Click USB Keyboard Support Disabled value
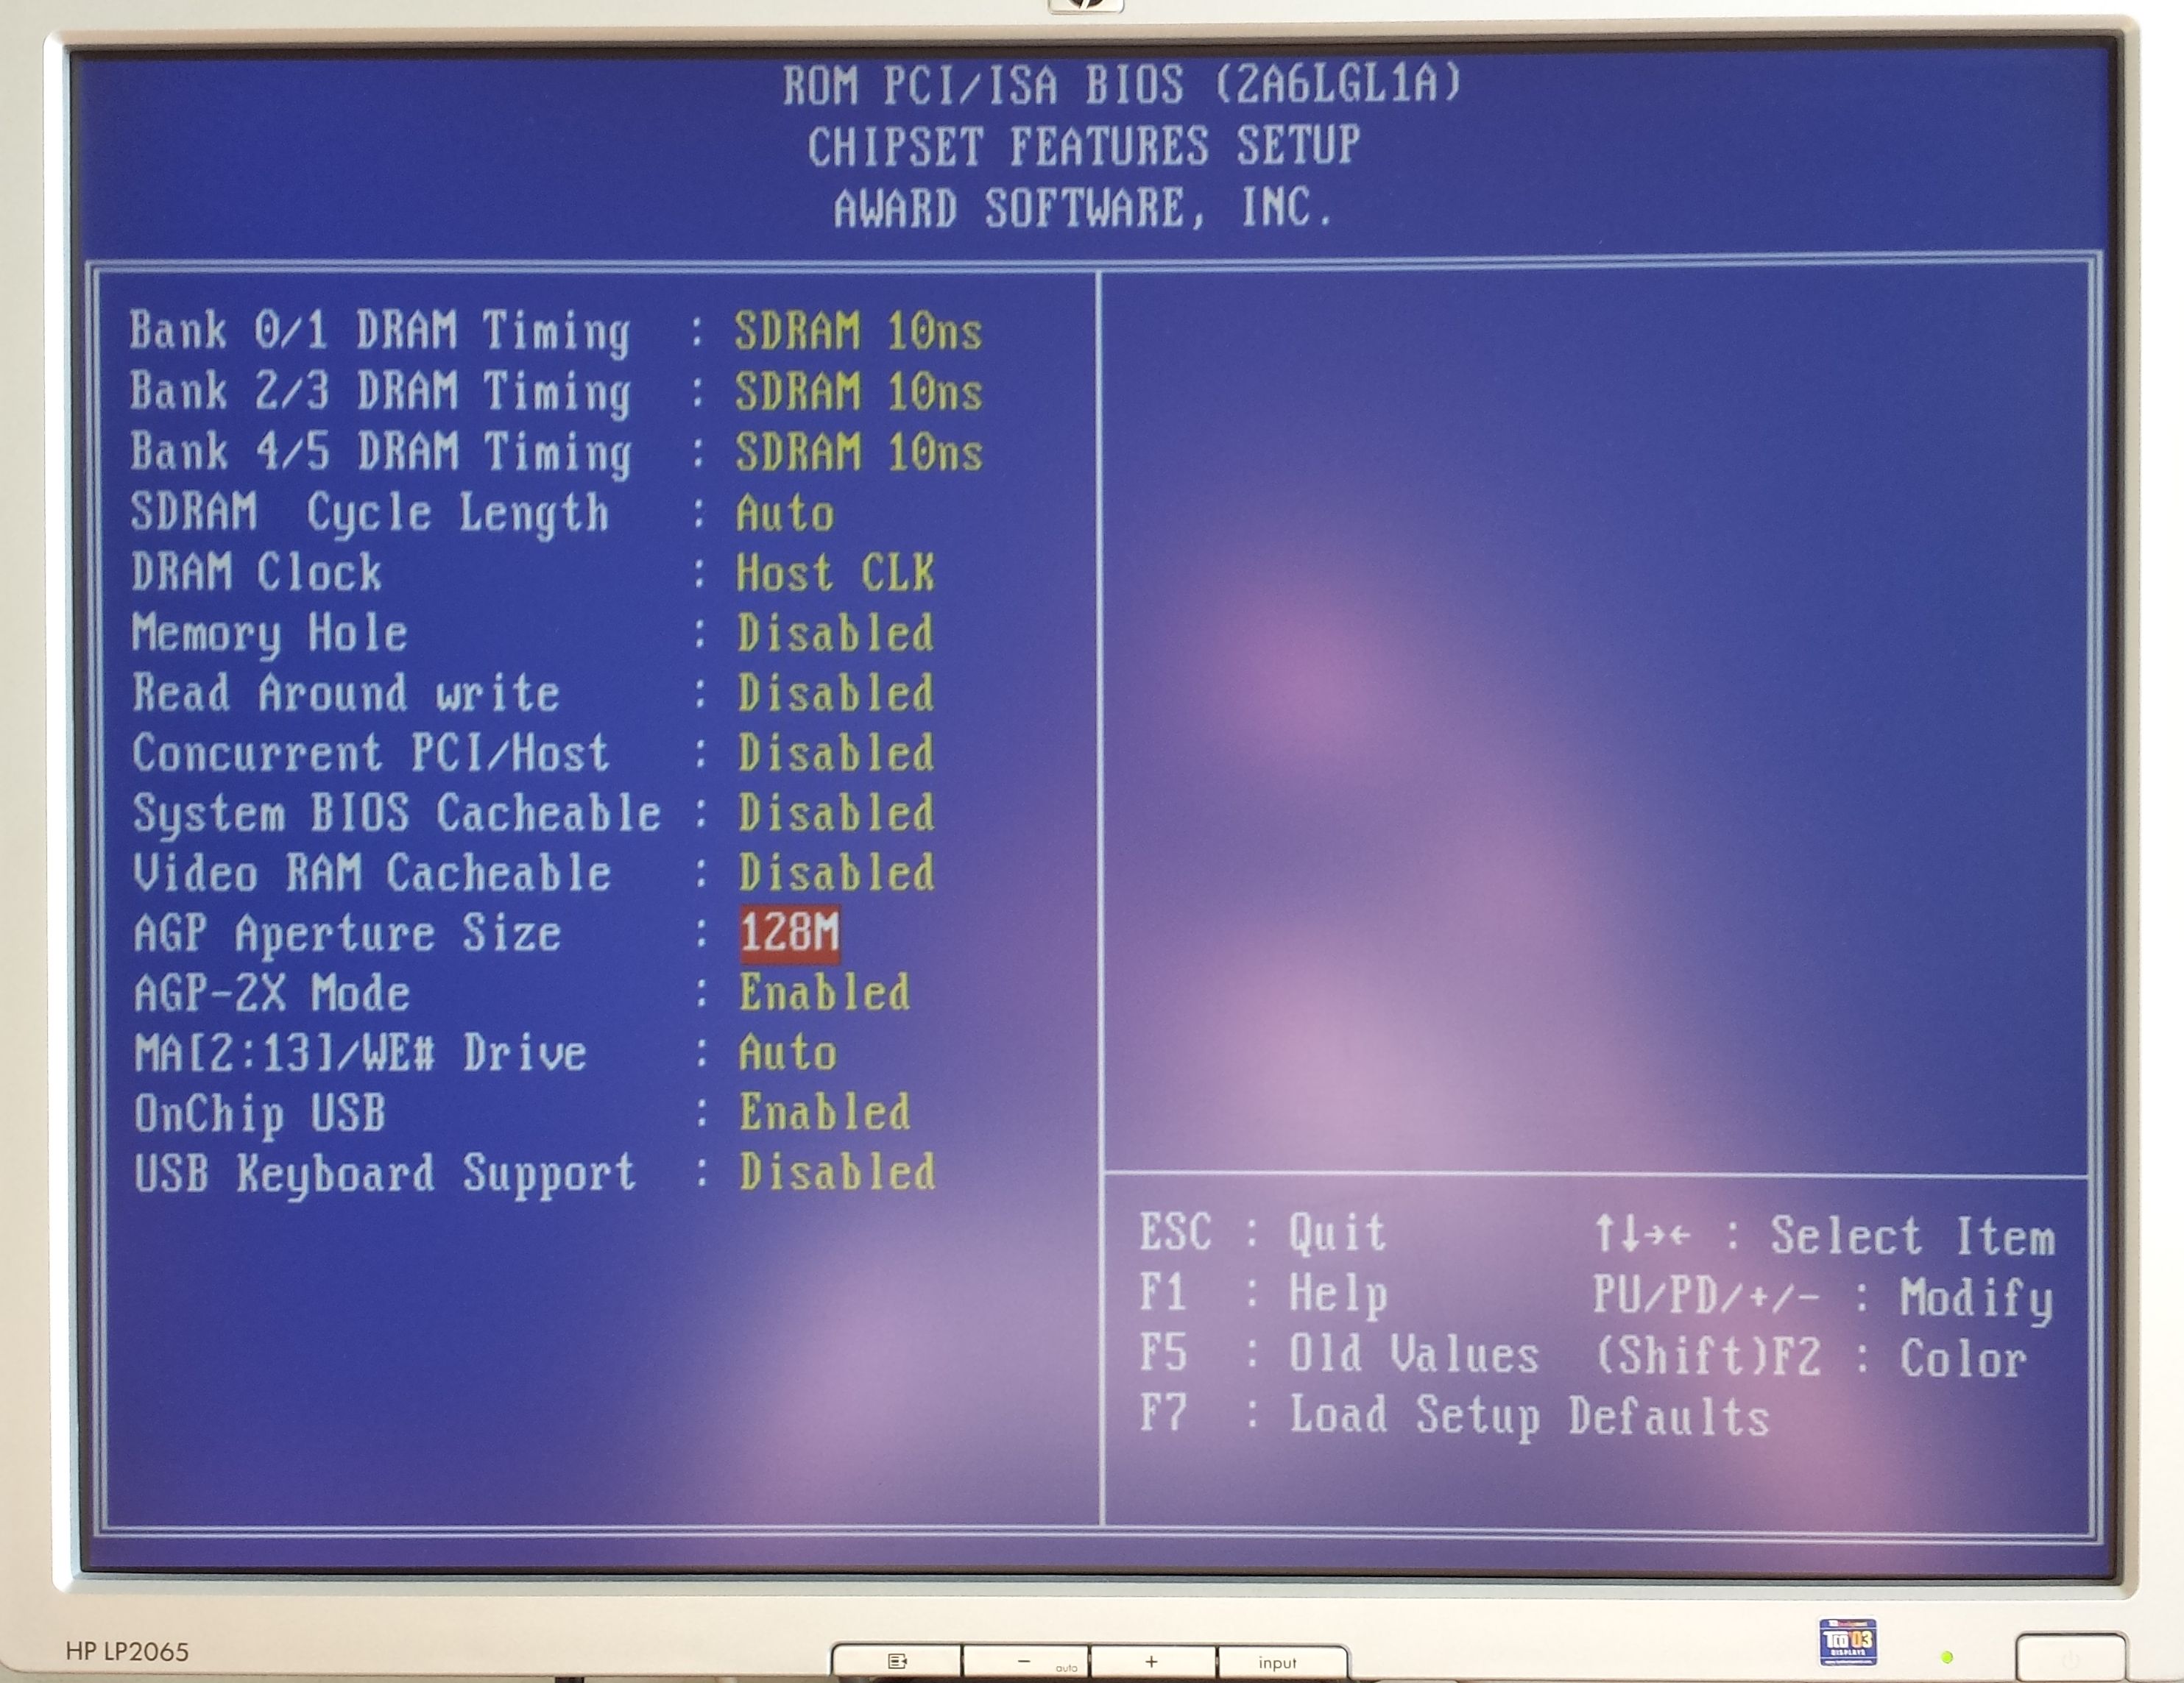Image resolution: width=2184 pixels, height=1683 pixels. tap(838, 1173)
